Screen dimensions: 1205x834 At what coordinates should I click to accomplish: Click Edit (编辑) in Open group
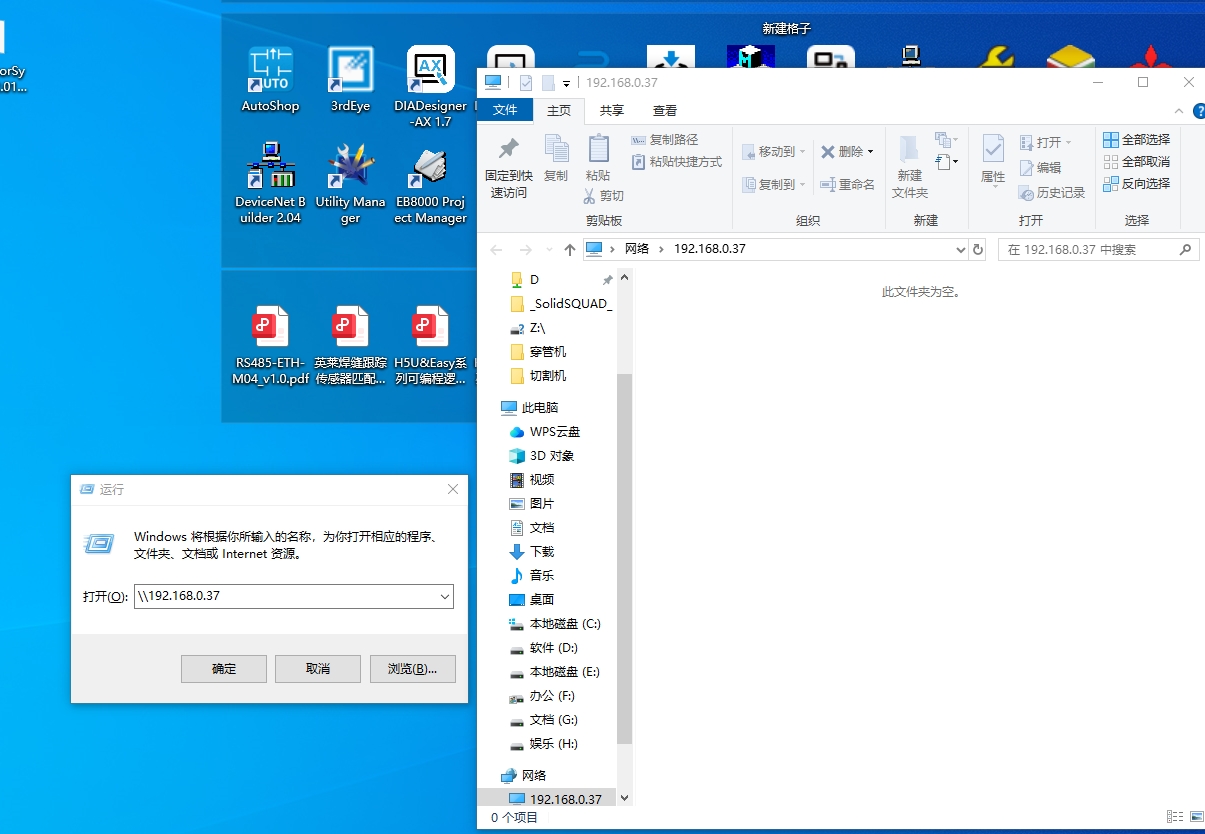tap(1040, 168)
